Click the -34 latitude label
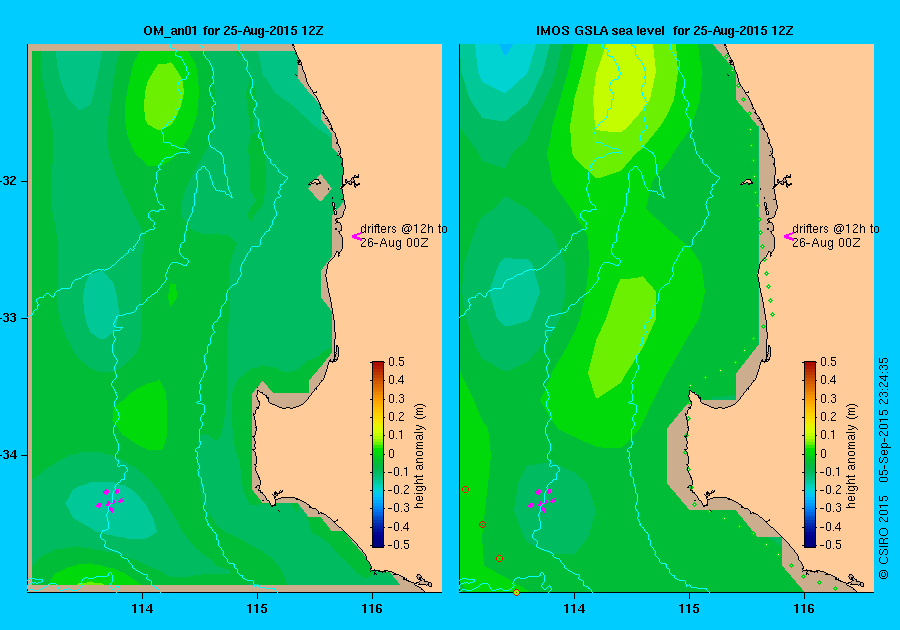900x630 pixels. (x=9, y=455)
